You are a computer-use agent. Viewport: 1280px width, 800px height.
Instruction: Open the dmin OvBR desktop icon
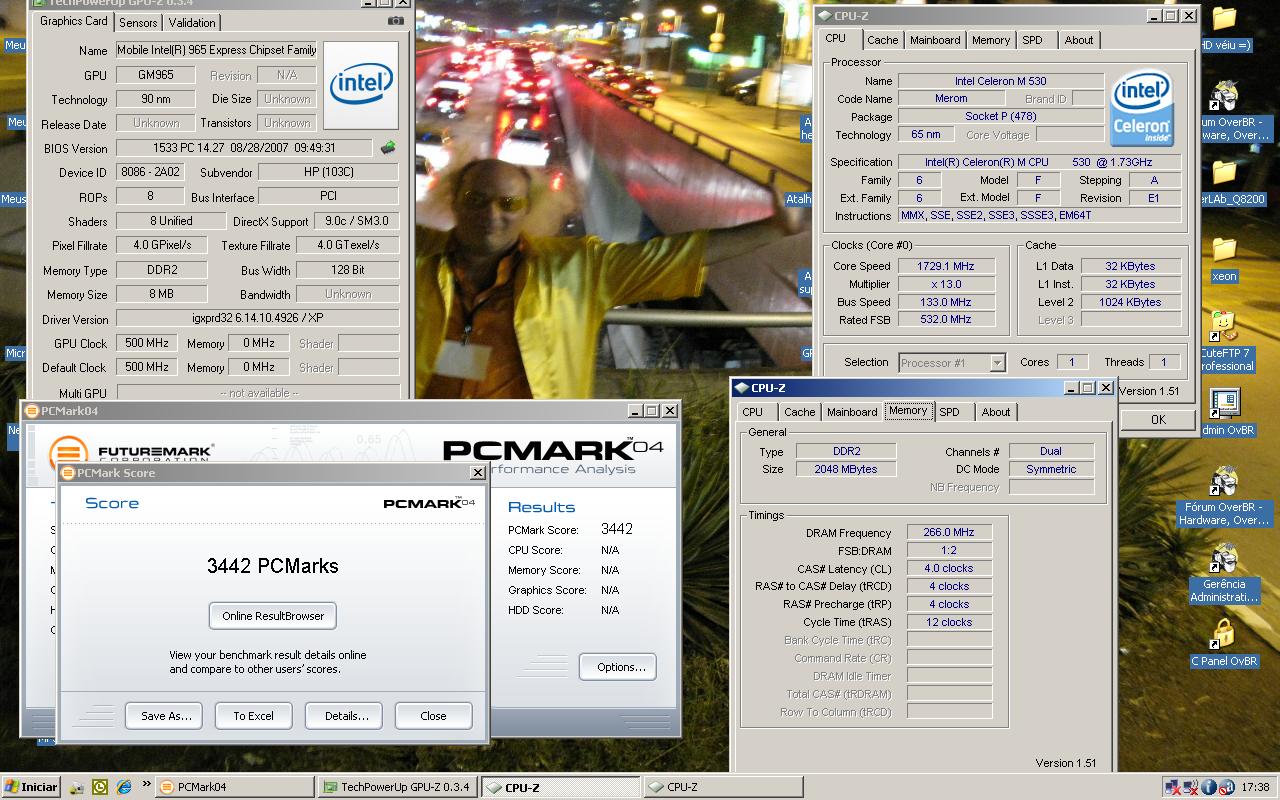[1224, 413]
